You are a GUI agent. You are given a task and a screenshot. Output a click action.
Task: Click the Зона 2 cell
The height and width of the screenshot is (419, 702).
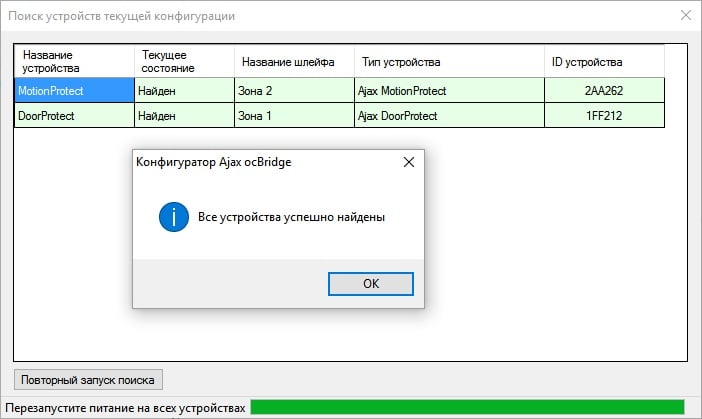coord(294,90)
